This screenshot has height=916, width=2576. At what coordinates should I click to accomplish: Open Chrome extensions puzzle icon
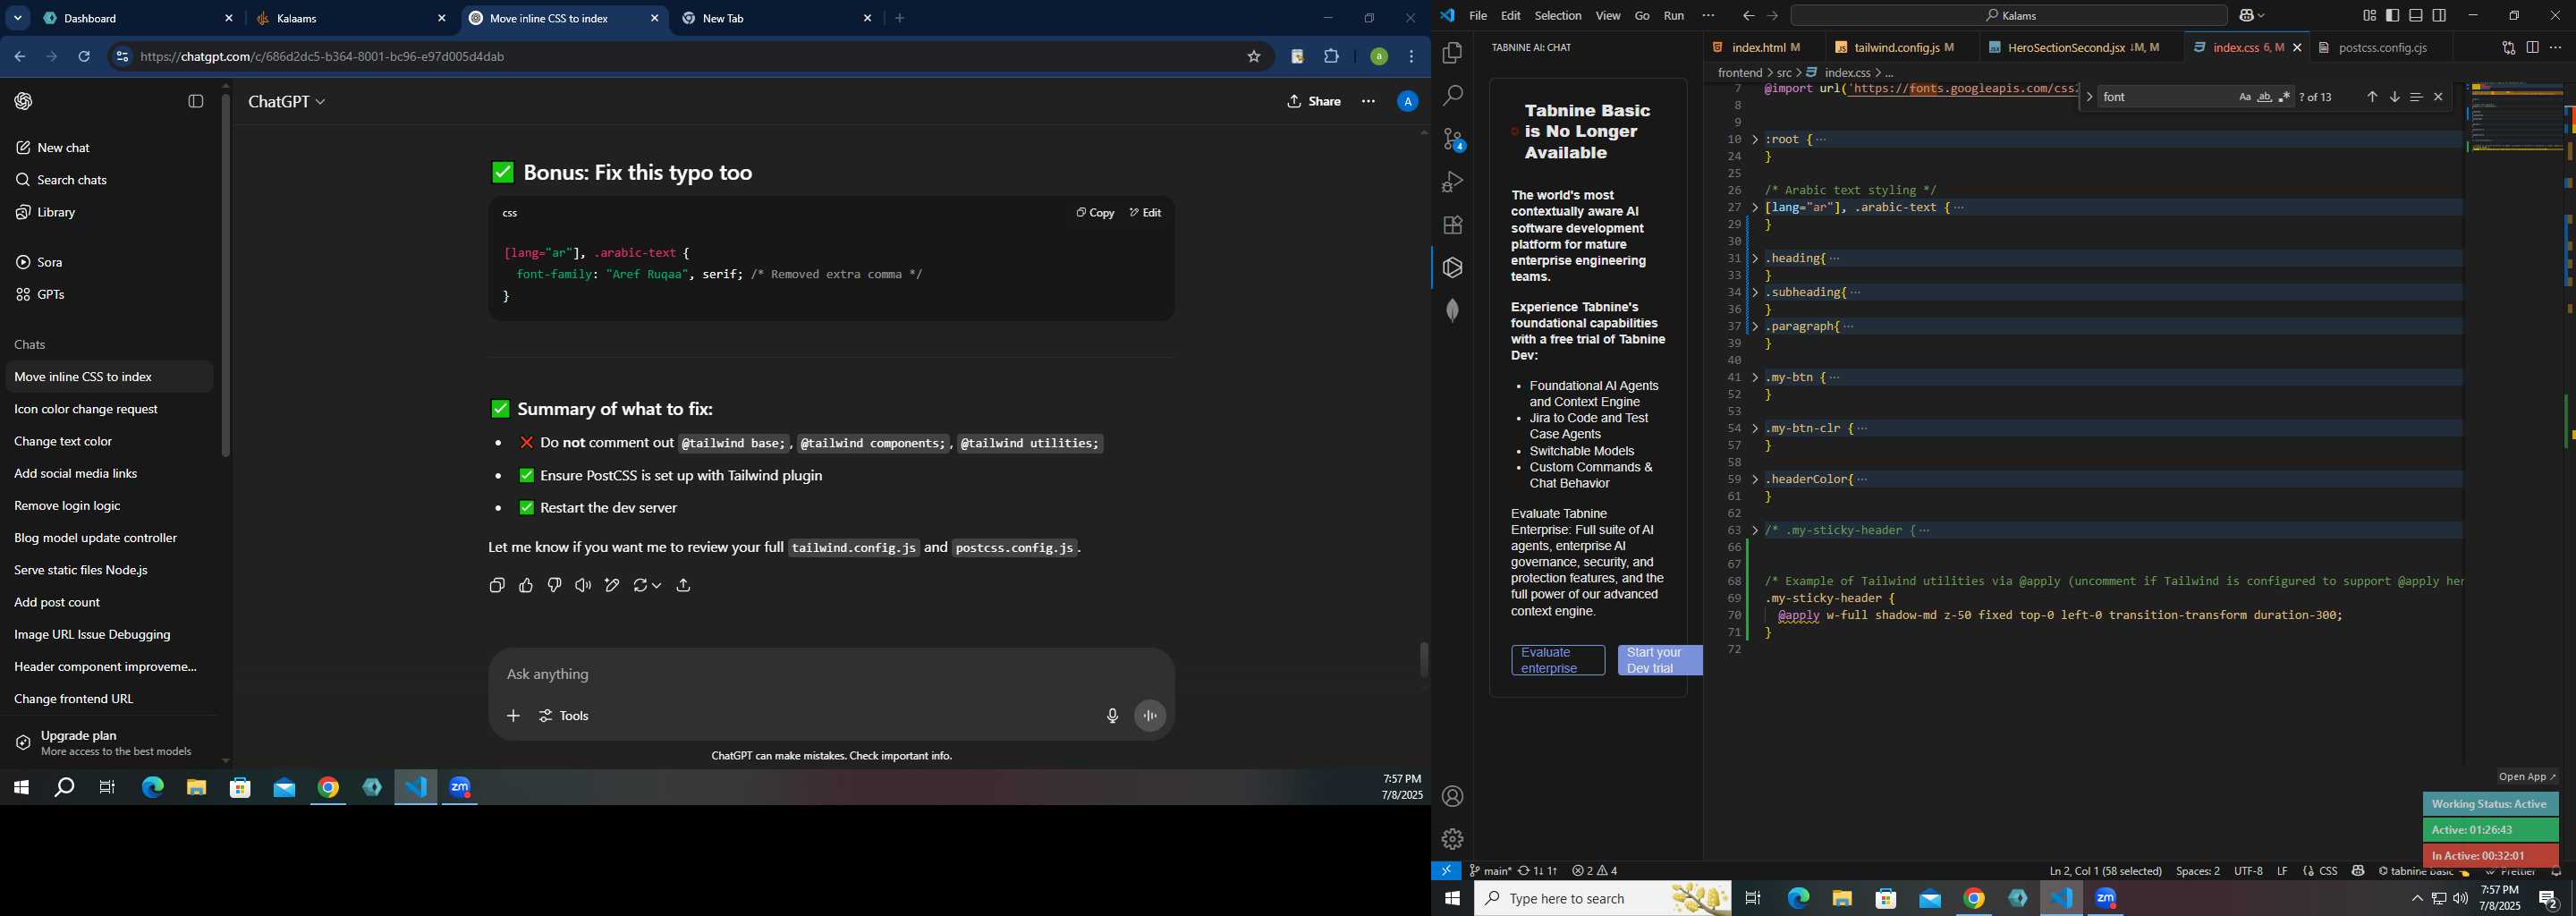1332,57
